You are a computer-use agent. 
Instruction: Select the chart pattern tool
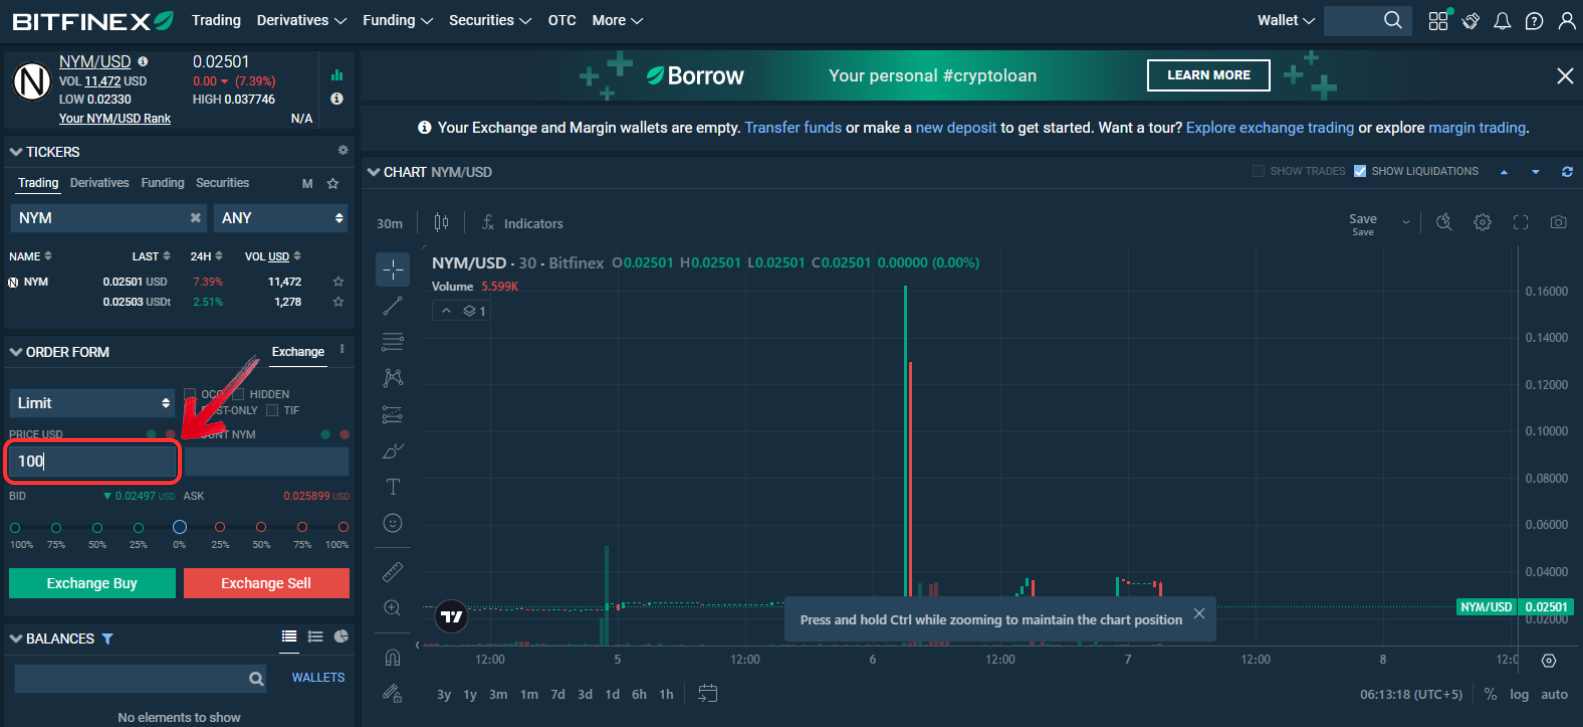[393, 378]
